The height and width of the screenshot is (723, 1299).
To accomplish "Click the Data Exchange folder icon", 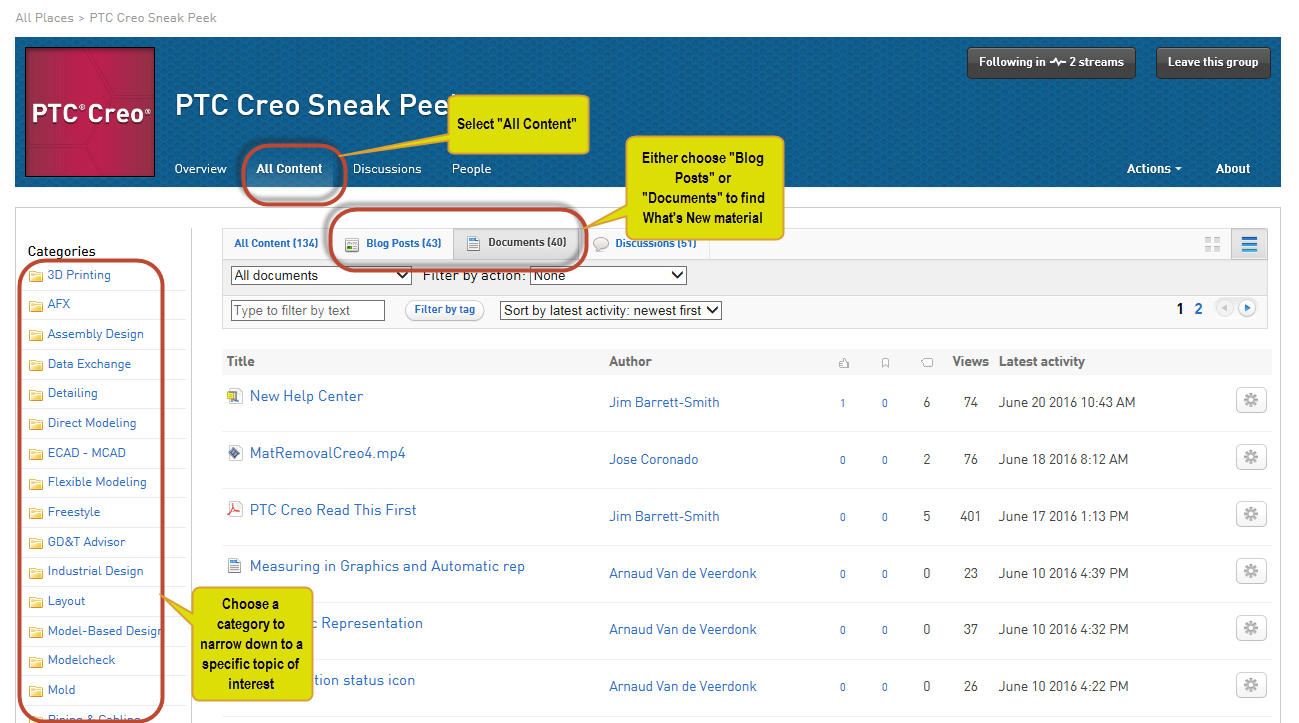I will [36, 365].
